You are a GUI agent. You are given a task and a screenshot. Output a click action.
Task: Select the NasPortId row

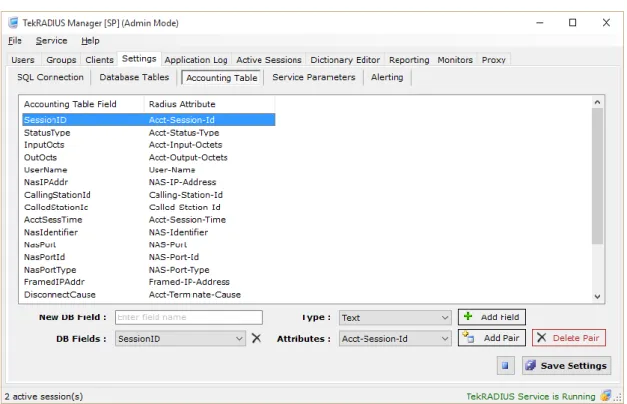tap(148, 257)
